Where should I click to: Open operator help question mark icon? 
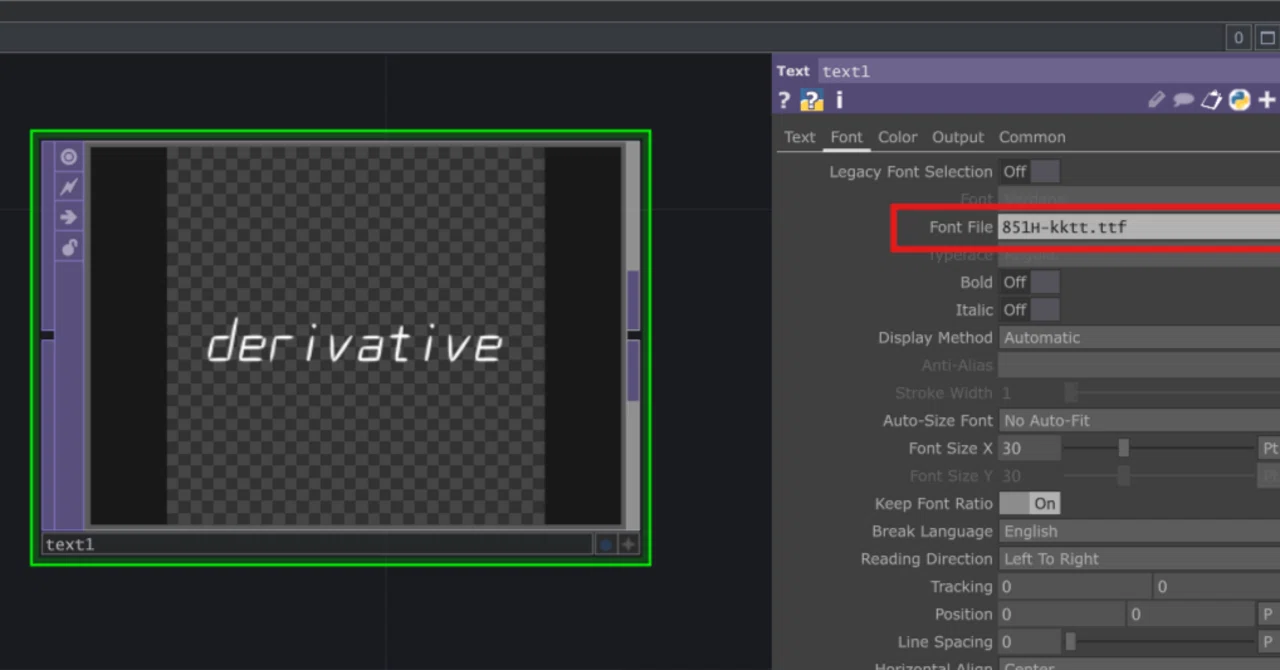point(785,100)
